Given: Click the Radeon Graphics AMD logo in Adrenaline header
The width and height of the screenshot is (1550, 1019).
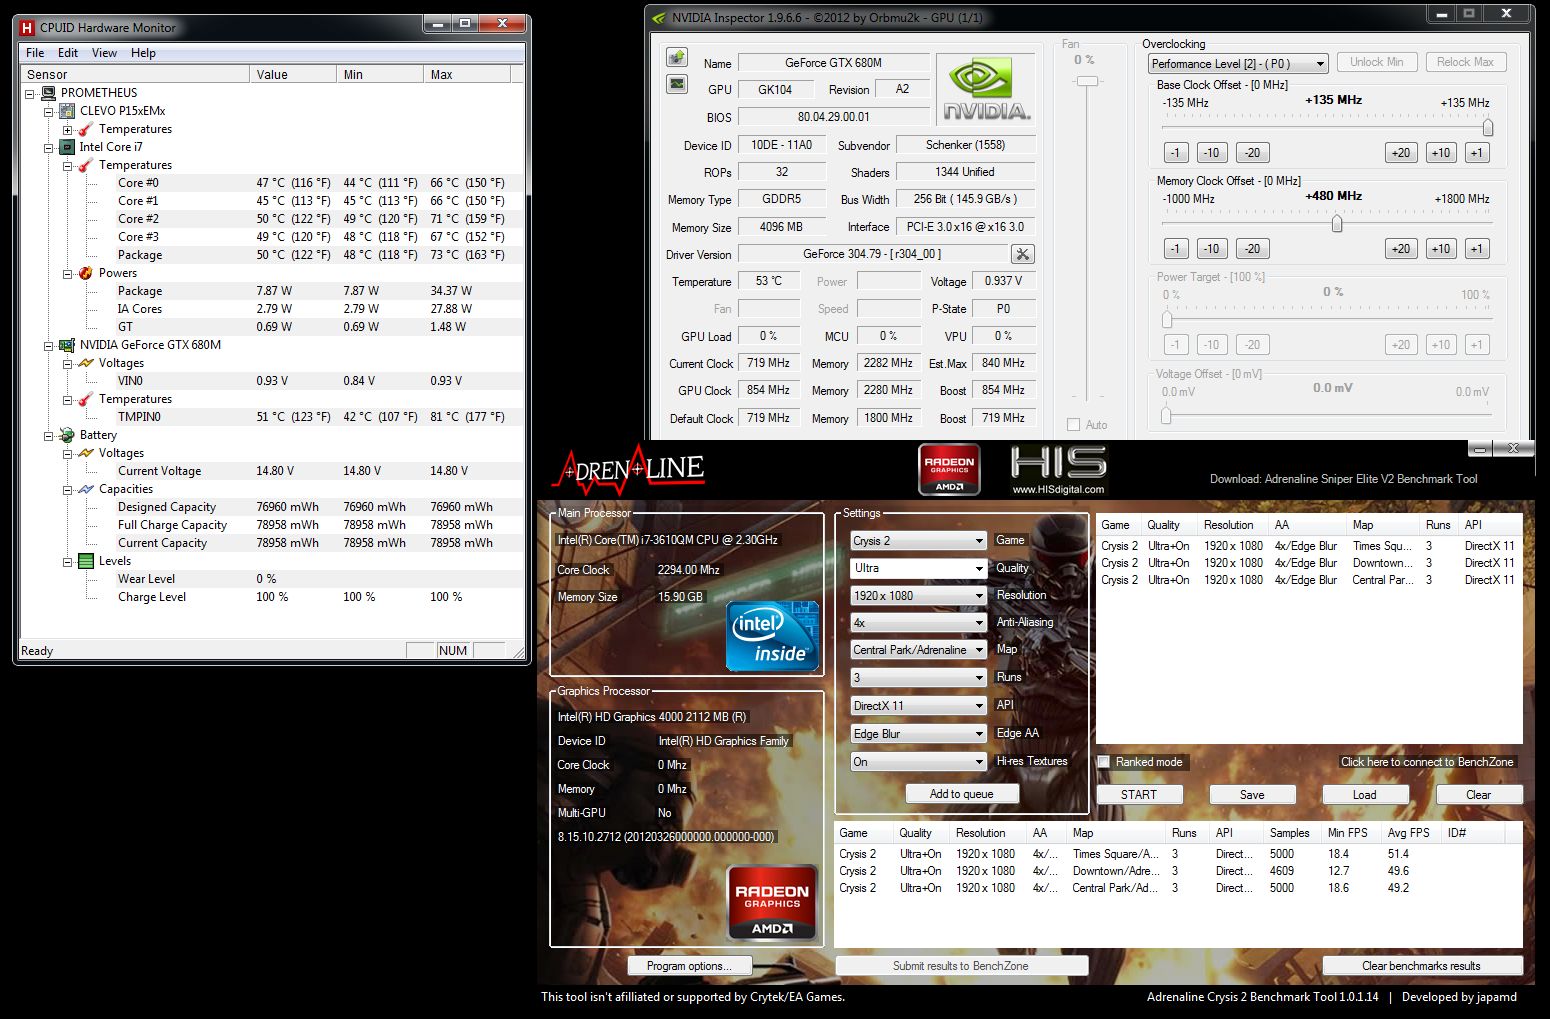Looking at the screenshot, I should [x=949, y=469].
